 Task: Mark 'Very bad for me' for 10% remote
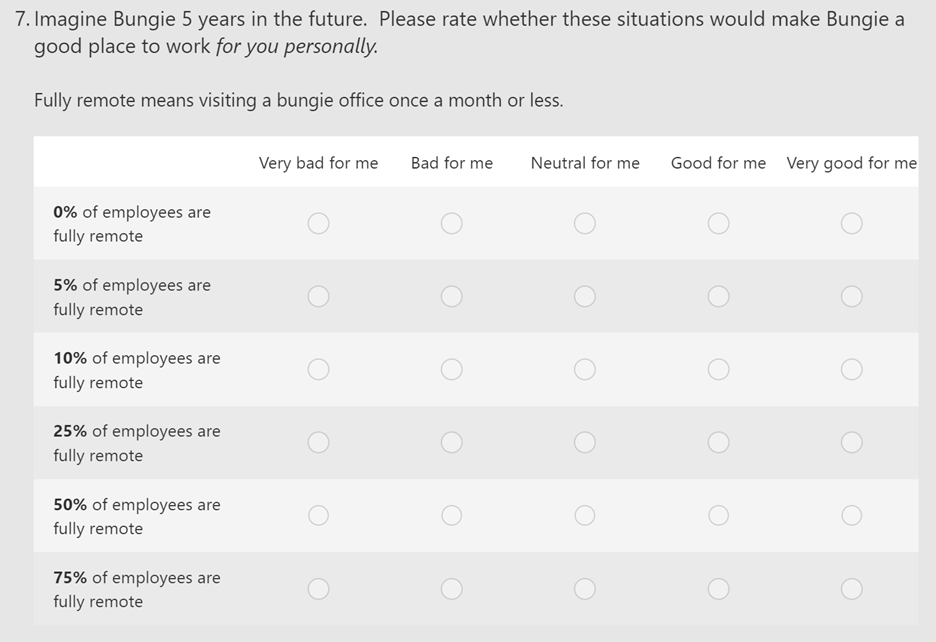click(x=318, y=369)
